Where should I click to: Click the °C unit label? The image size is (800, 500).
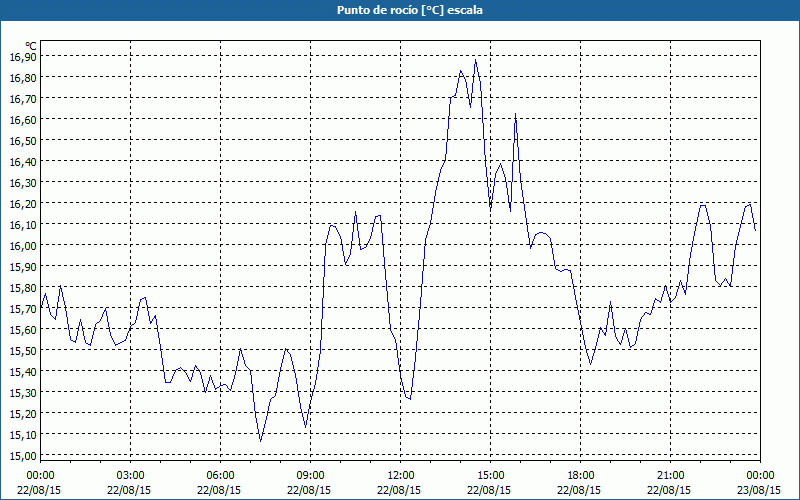(31, 46)
